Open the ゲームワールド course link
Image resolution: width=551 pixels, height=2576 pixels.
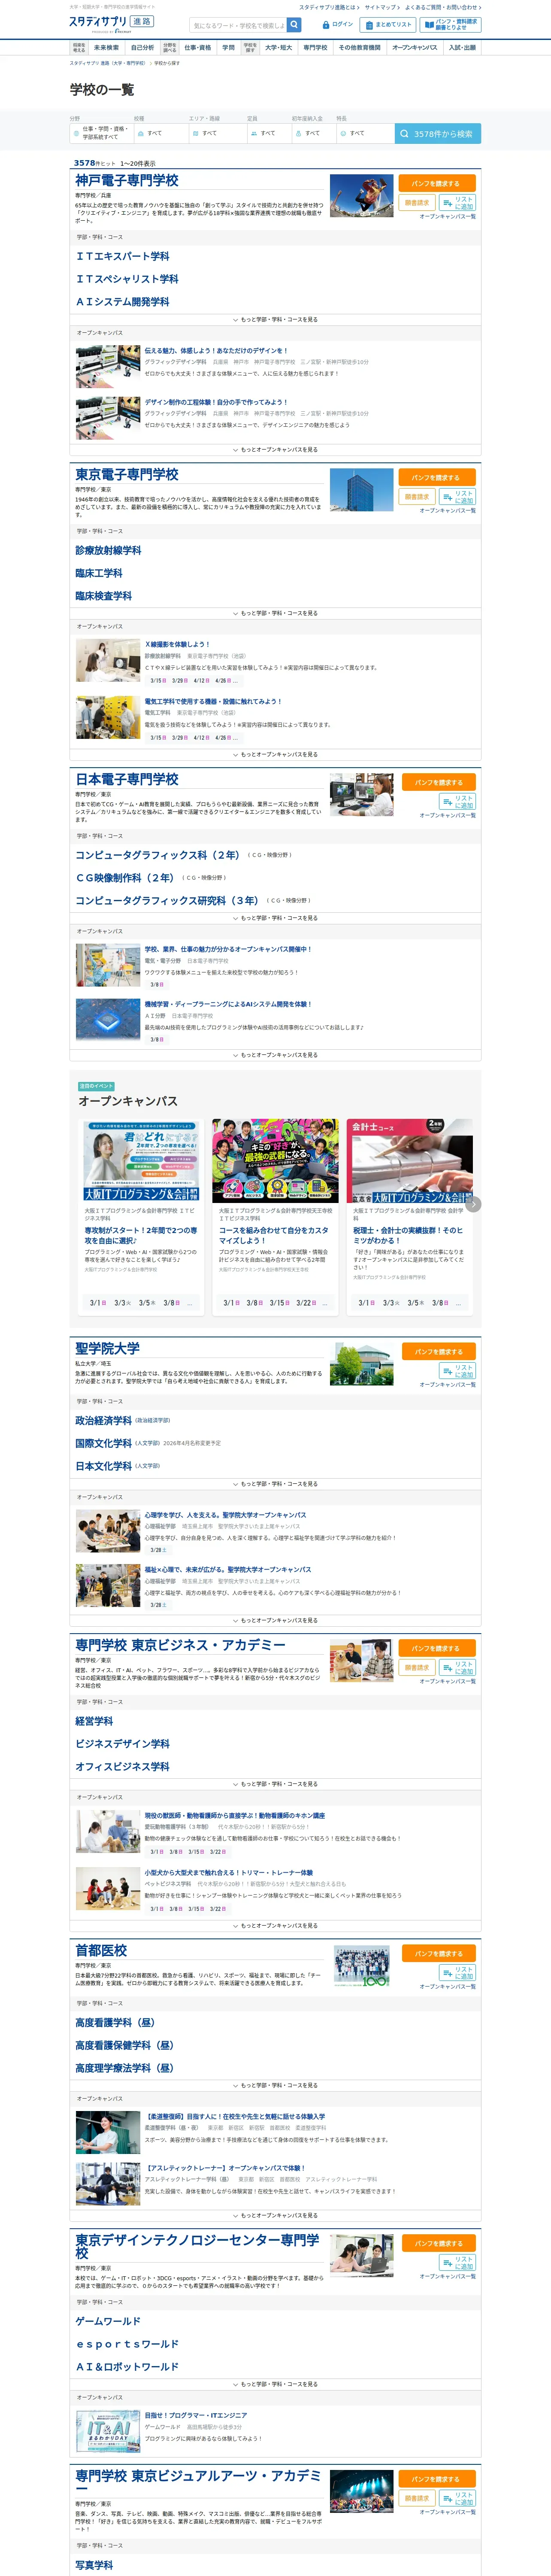point(108,2321)
